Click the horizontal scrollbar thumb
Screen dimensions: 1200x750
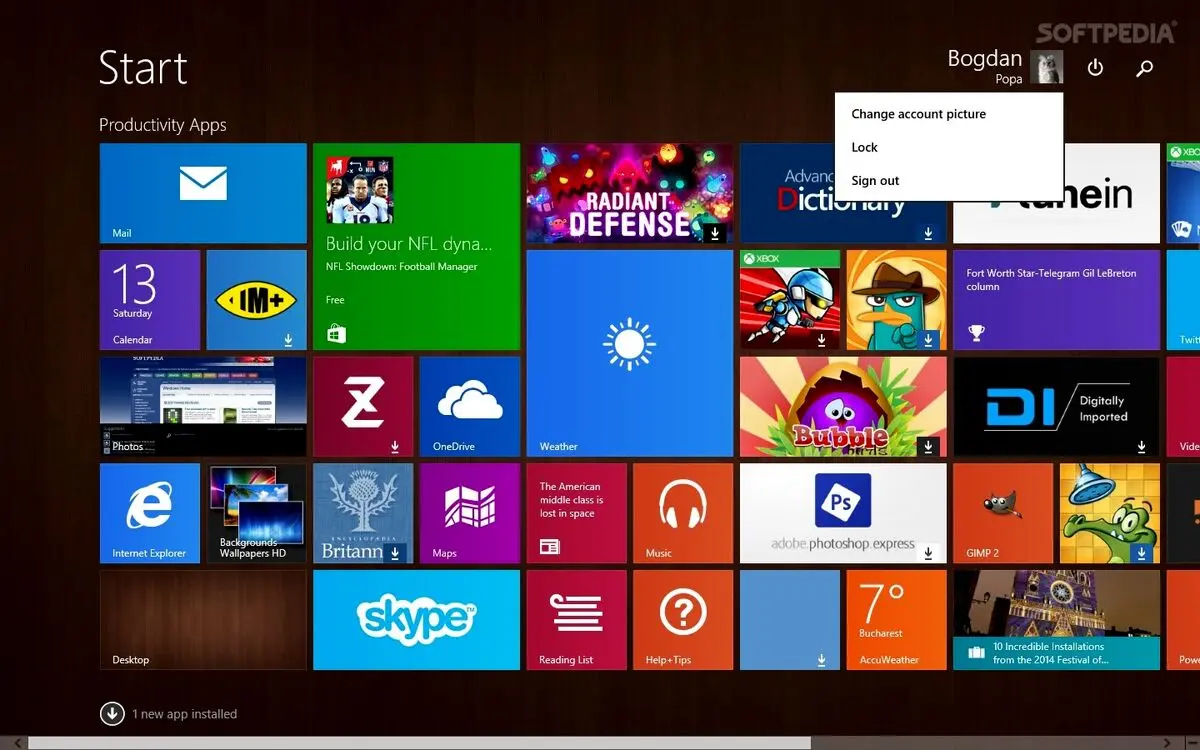420,743
